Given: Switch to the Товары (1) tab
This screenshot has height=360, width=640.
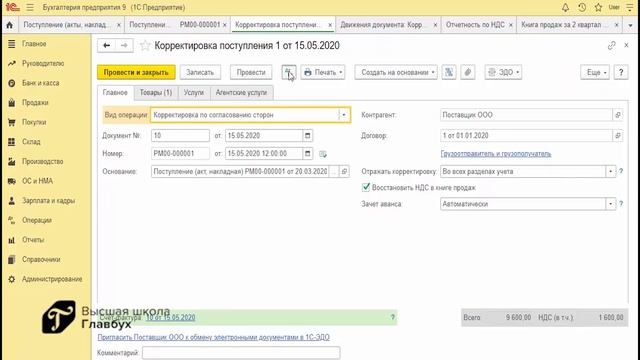Looking at the screenshot, I should (156, 93).
